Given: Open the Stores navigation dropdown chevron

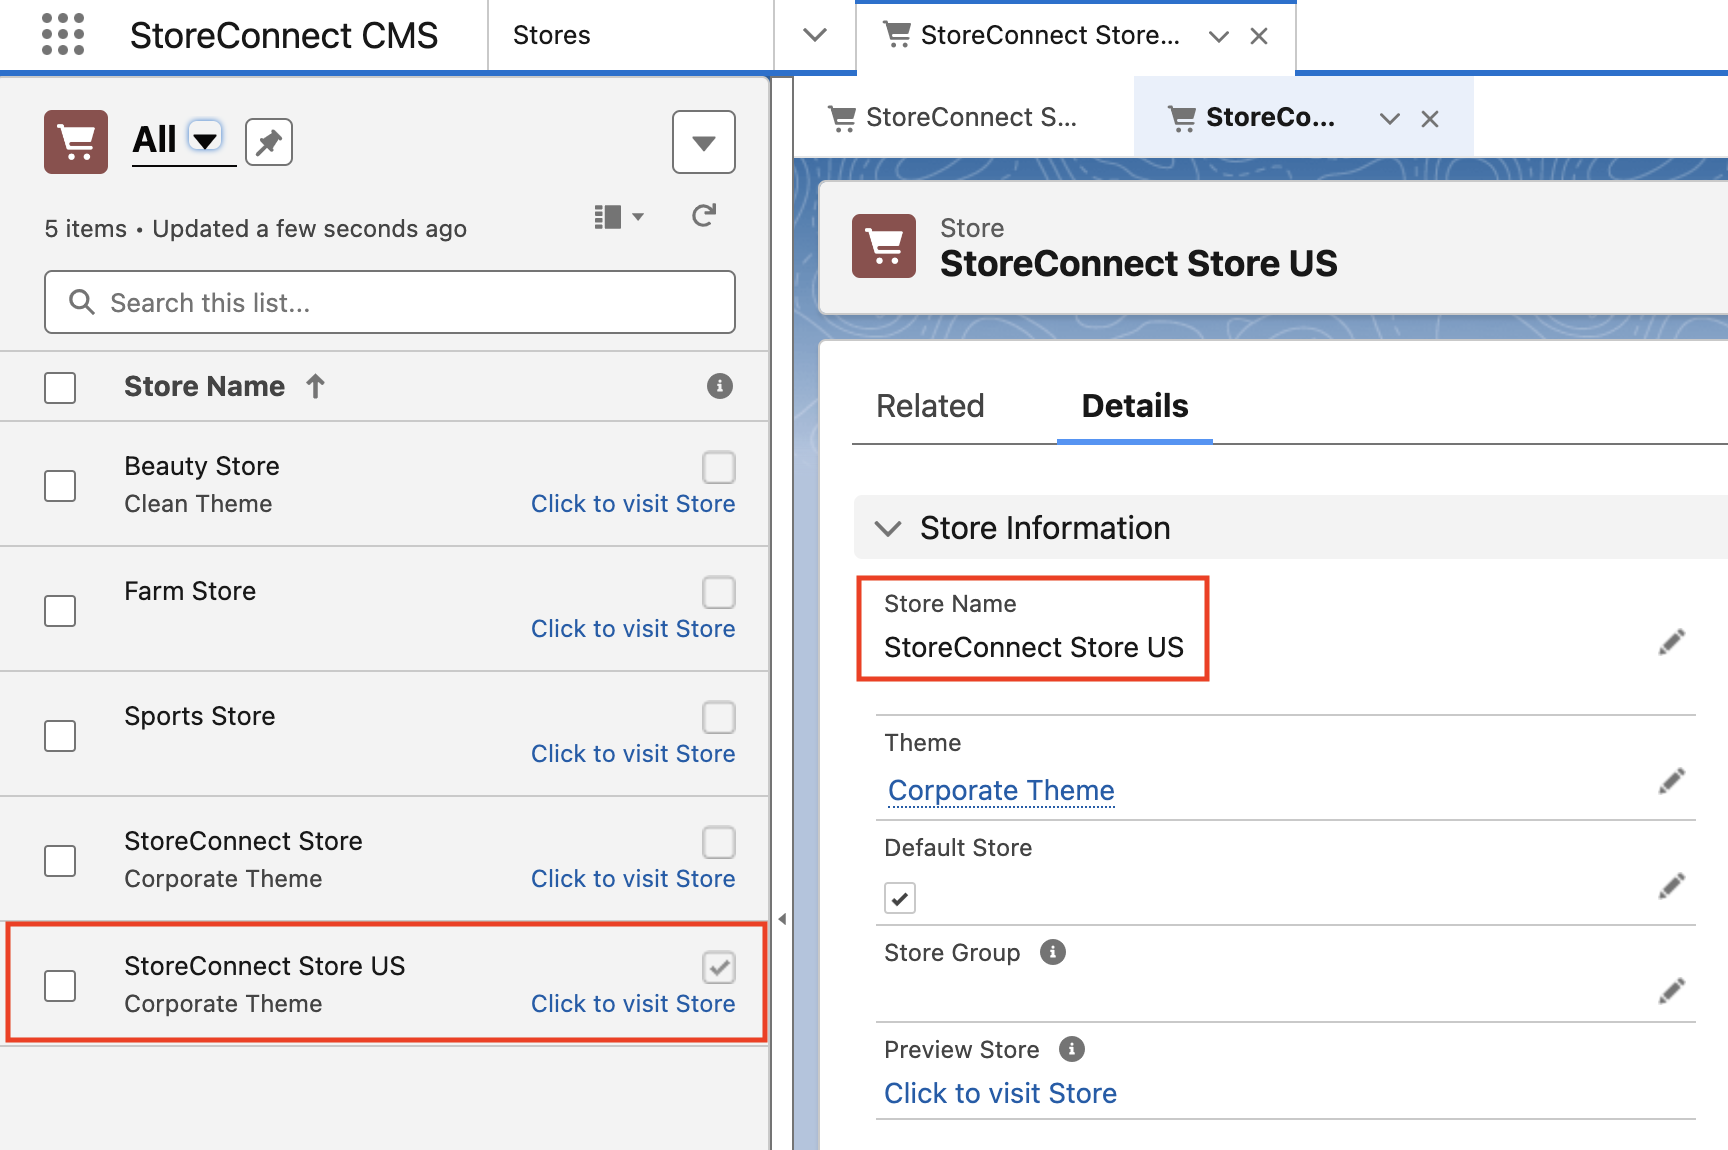Looking at the screenshot, I should (x=815, y=35).
